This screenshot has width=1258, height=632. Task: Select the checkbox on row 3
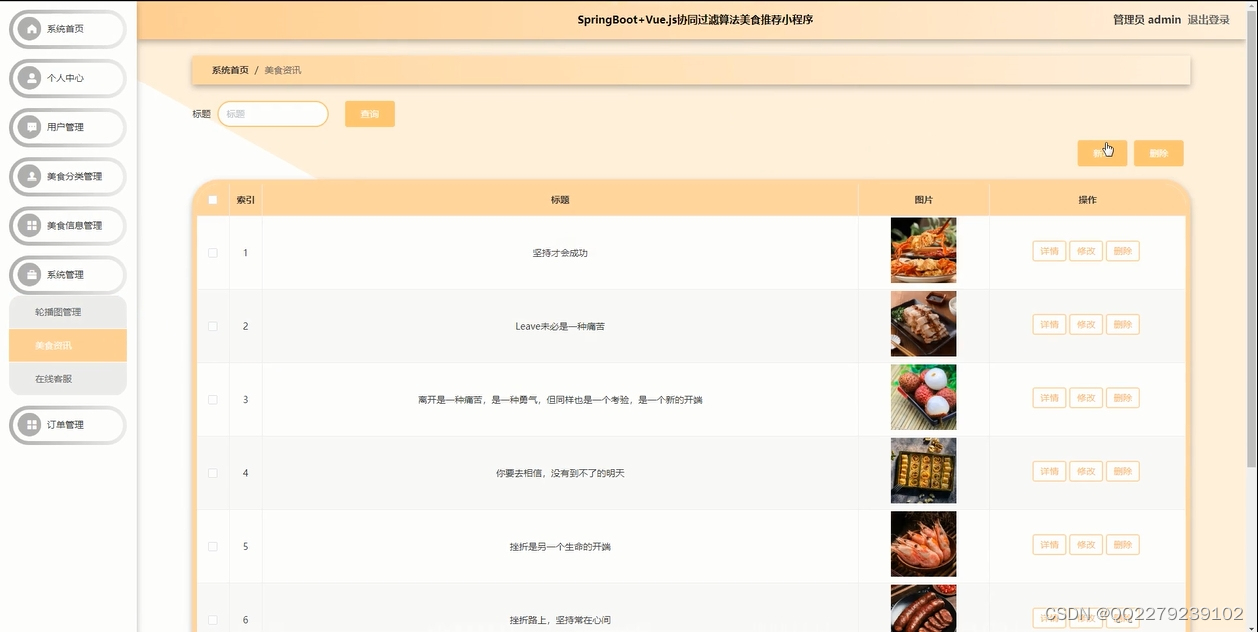tap(212, 398)
